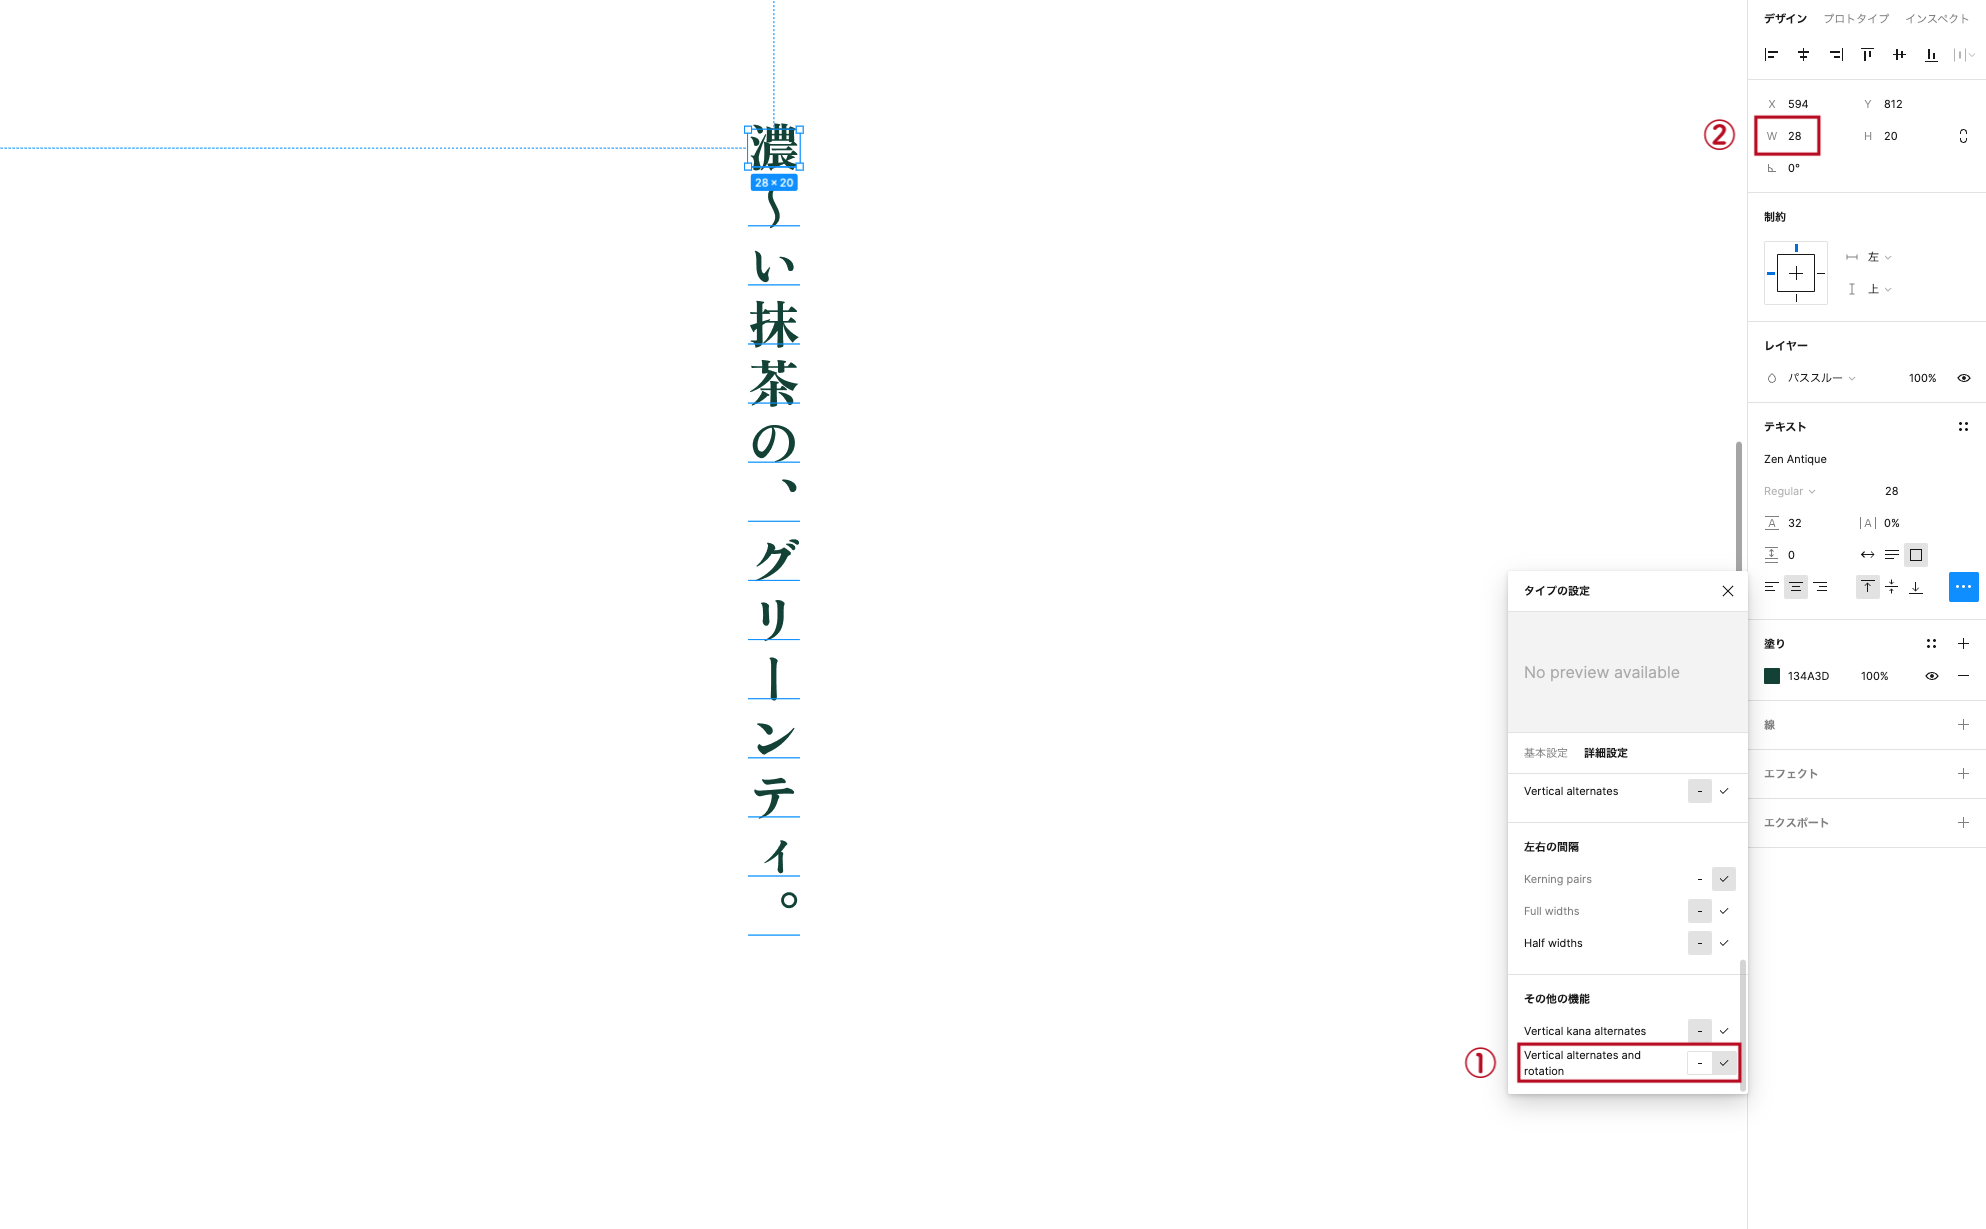Close the タイプの設定 dialog

point(1728,591)
